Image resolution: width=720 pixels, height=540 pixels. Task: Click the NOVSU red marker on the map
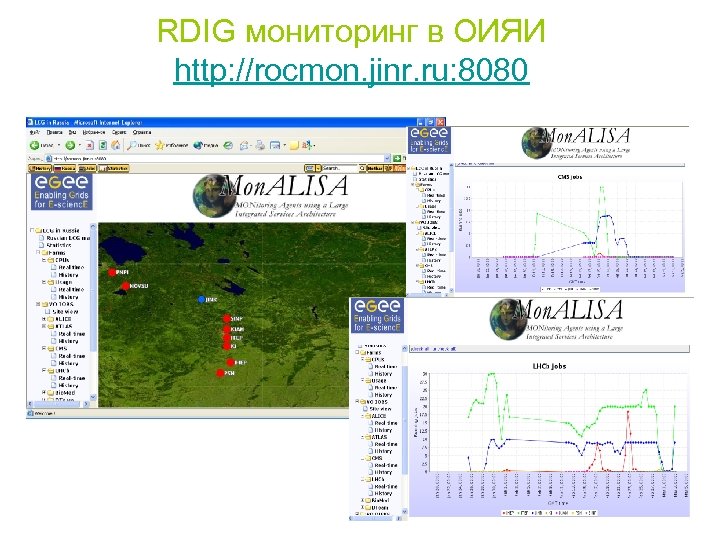125,286
